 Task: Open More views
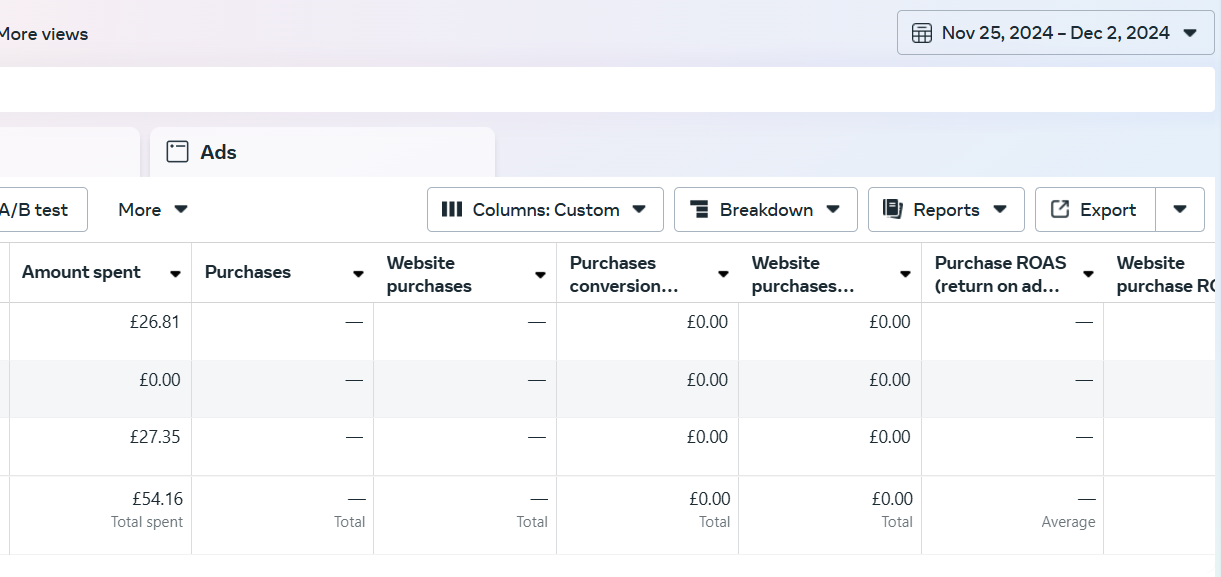point(43,34)
